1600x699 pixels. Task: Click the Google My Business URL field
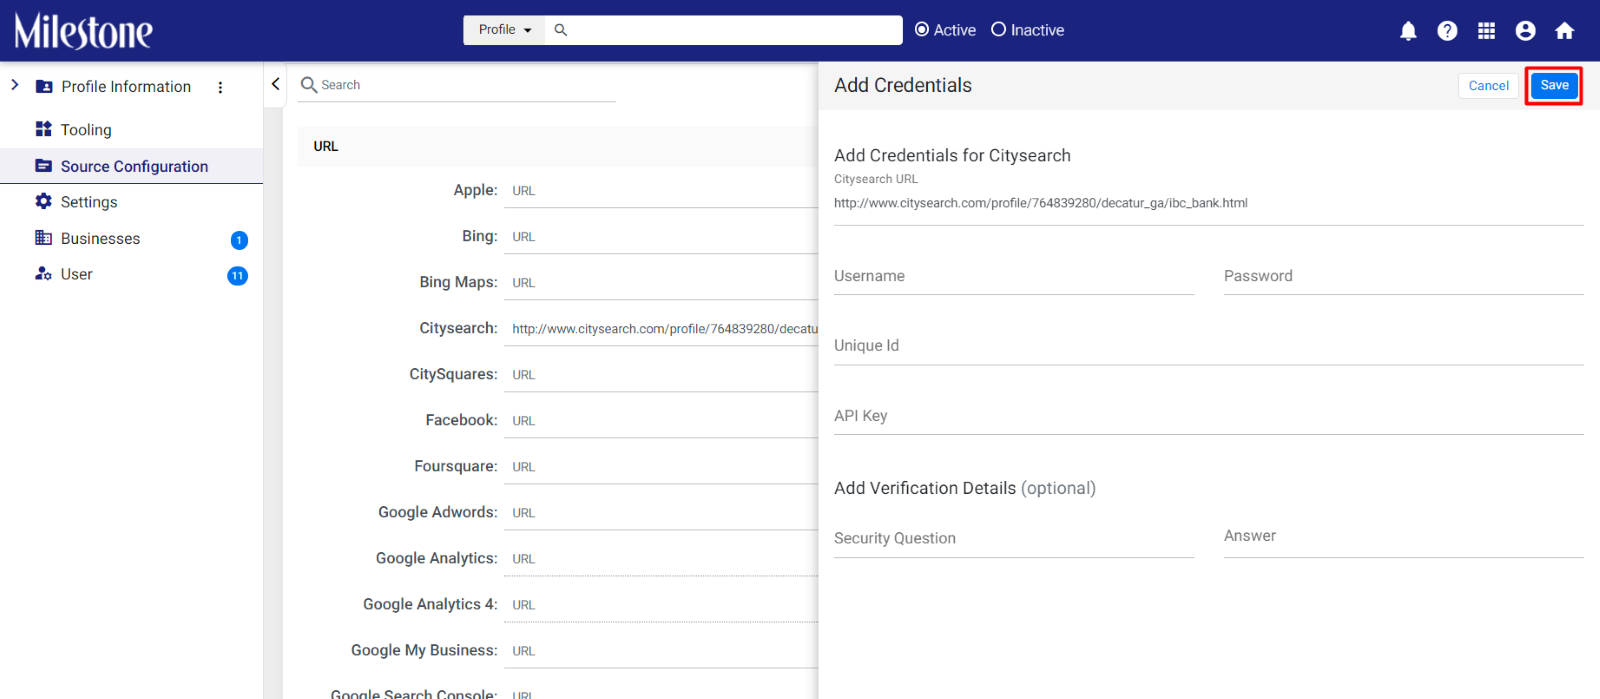tap(661, 651)
